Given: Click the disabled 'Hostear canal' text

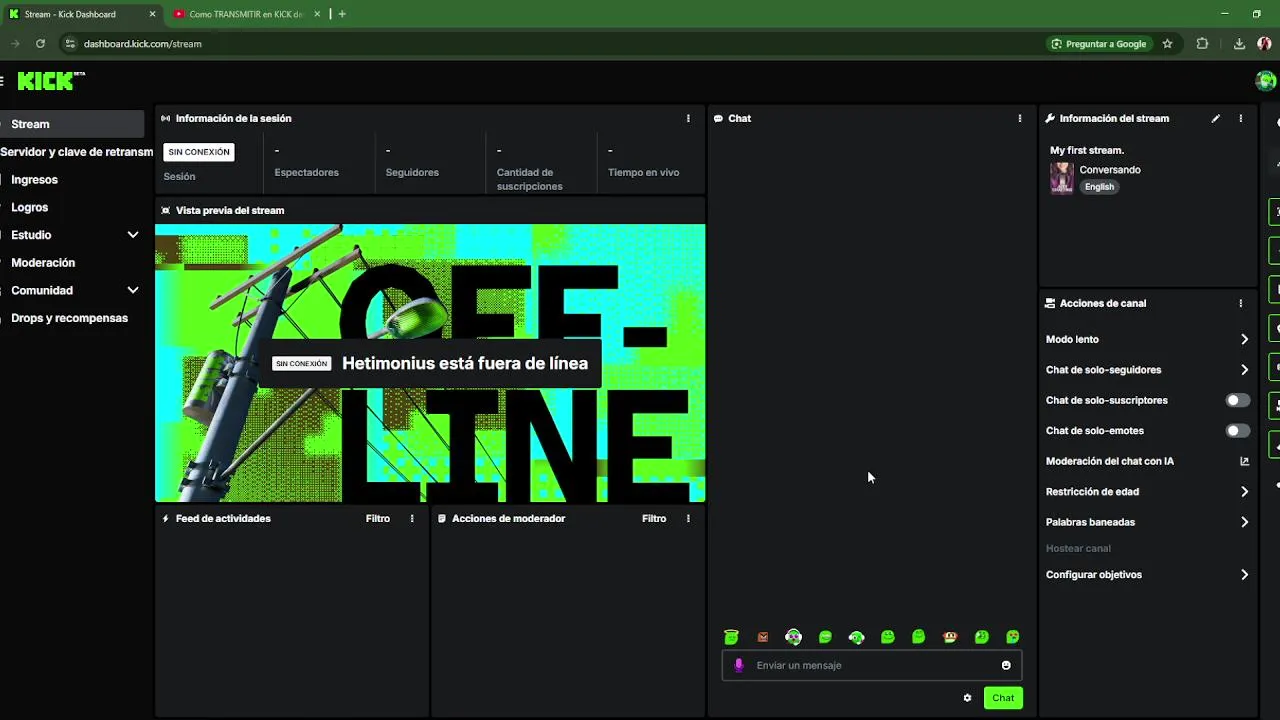Looking at the screenshot, I should pyautogui.click(x=1078, y=548).
